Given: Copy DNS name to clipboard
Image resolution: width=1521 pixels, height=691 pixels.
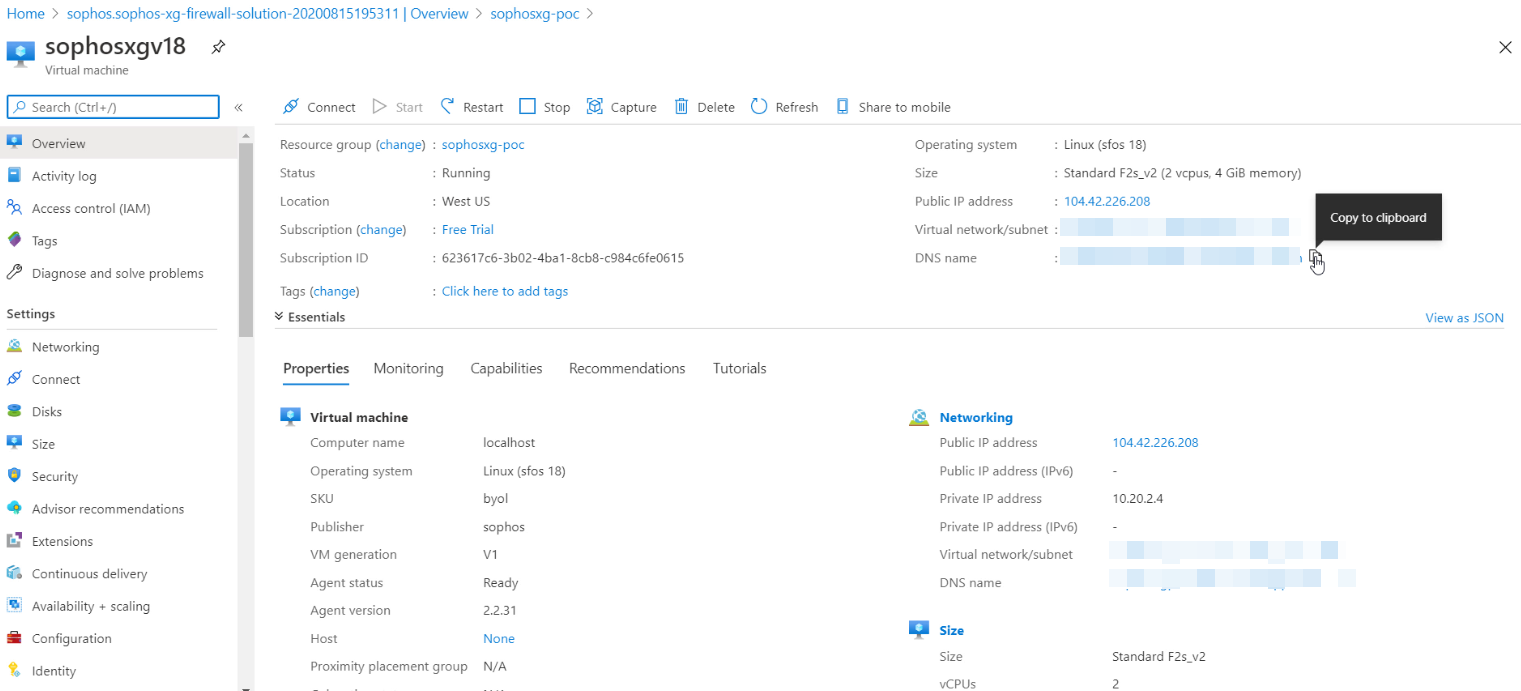Looking at the screenshot, I should pos(1315,258).
